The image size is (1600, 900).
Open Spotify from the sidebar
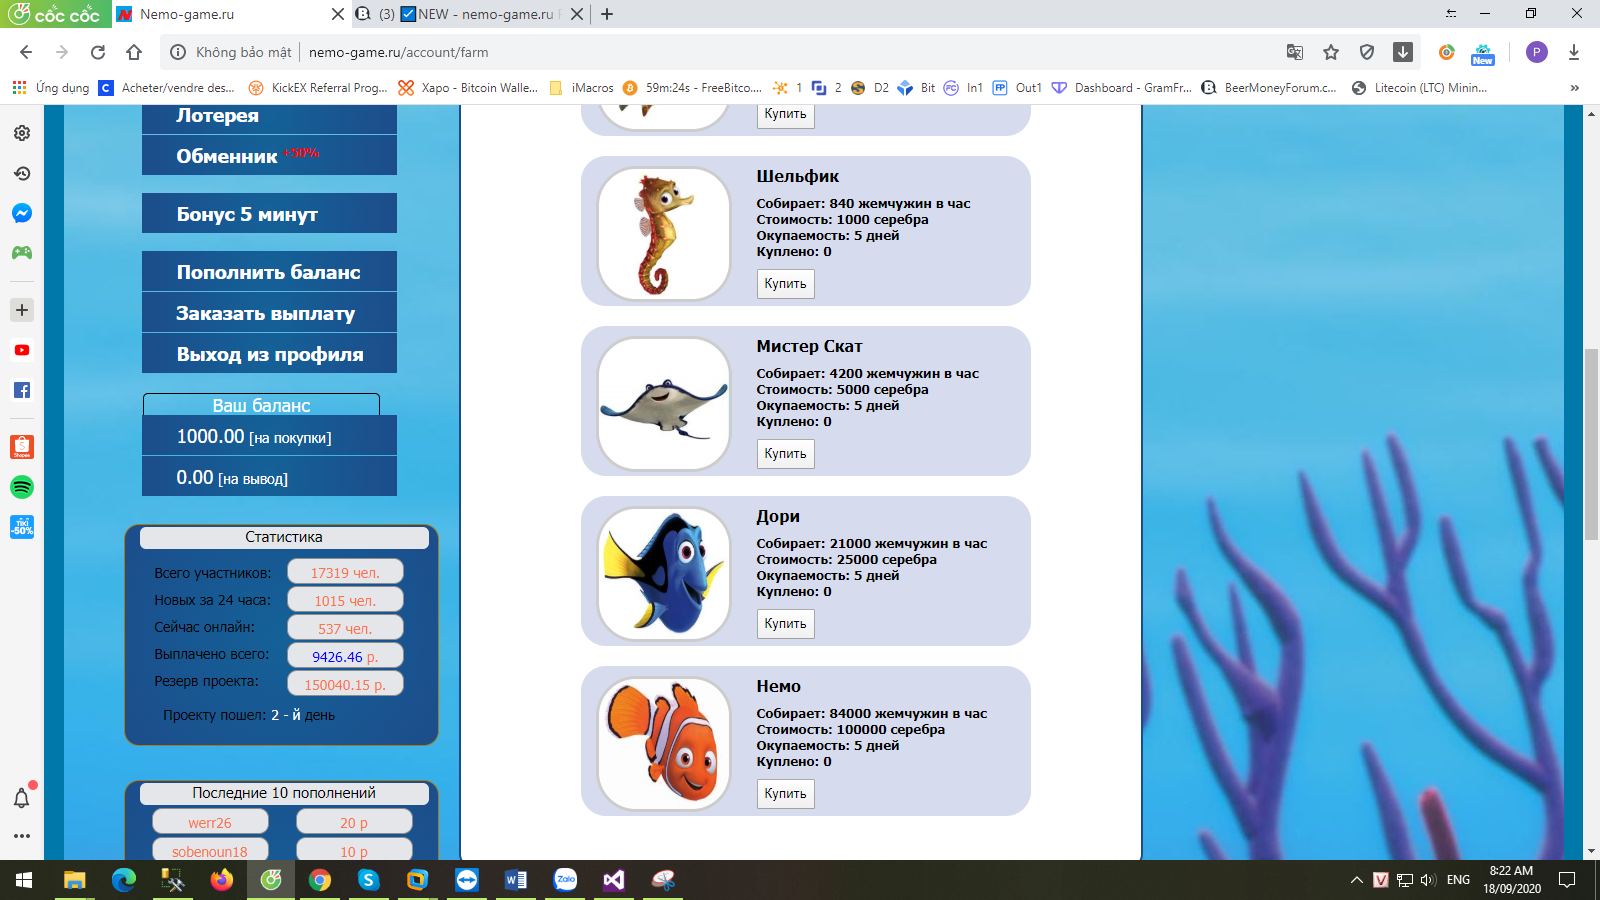pyautogui.click(x=22, y=487)
